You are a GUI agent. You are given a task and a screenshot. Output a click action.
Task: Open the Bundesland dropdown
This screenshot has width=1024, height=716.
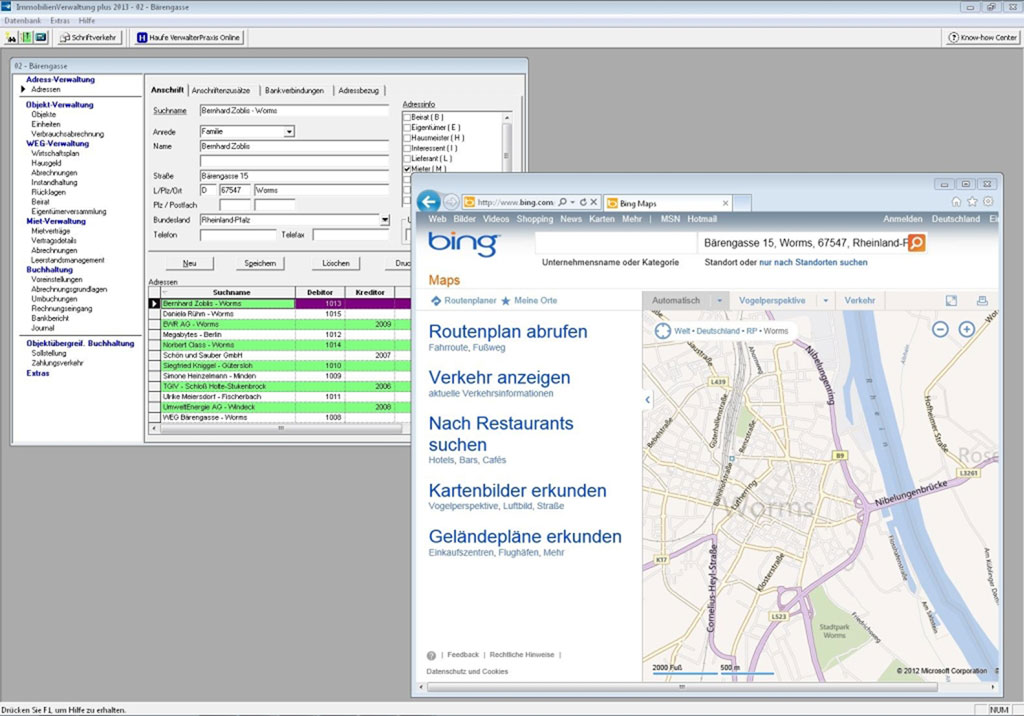point(385,220)
